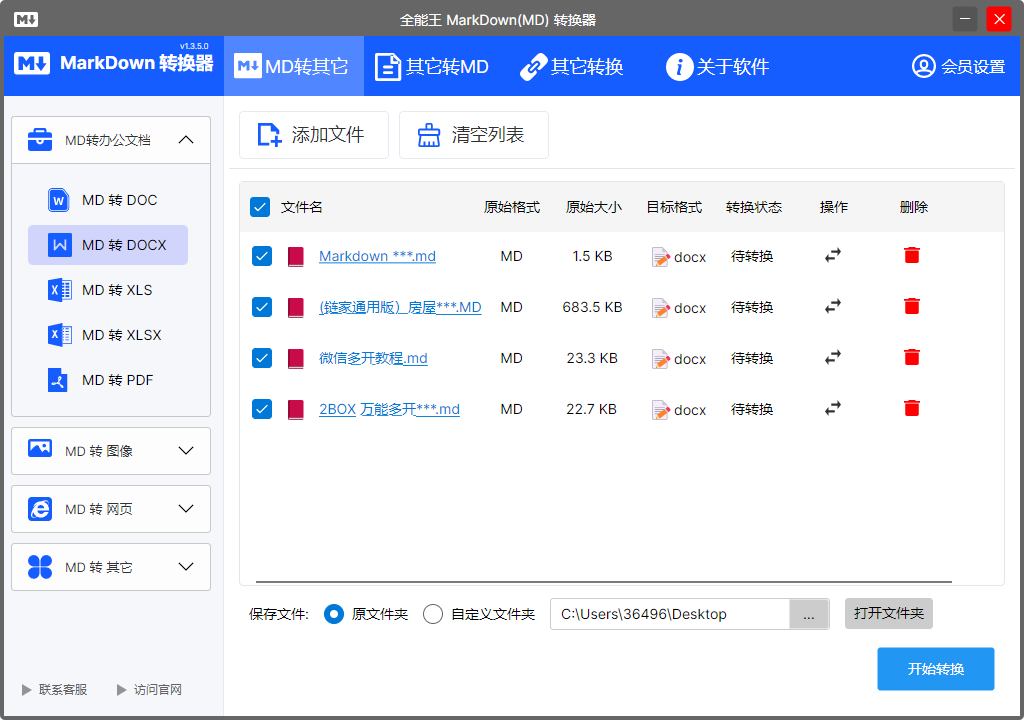The height and width of the screenshot is (720, 1024).
Task: Select the 原文件夹 radio button
Action: click(x=334, y=614)
